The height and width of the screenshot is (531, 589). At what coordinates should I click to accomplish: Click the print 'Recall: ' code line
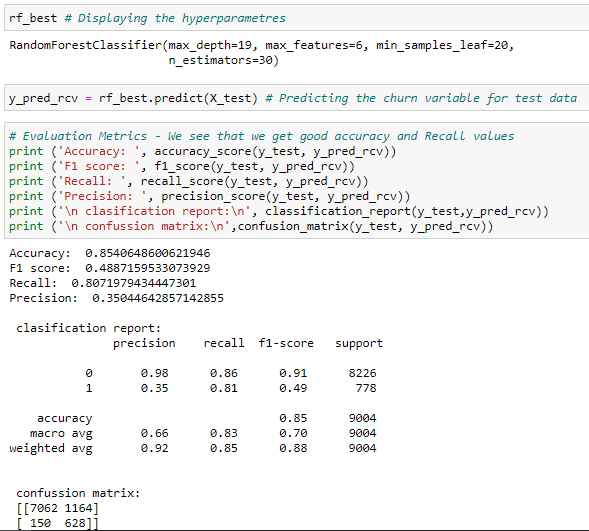pyautogui.click(x=189, y=181)
